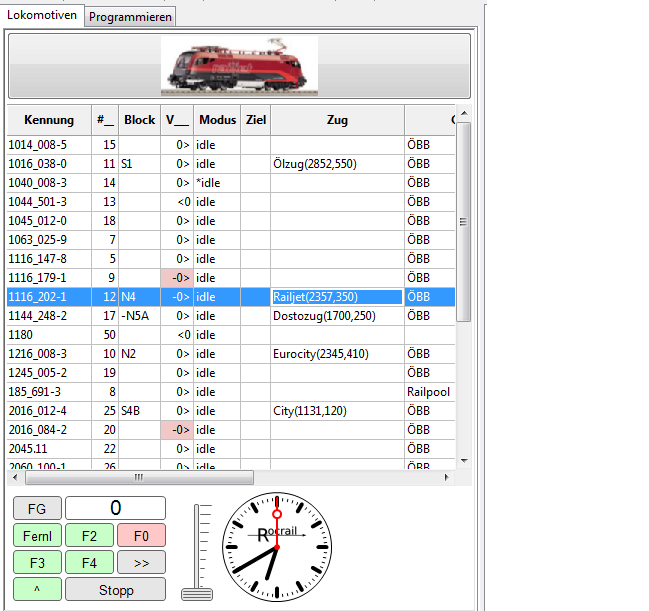Image resolution: width=649 pixels, height=611 pixels.
Task: Sort table by Kennung column header
Action: [x=49, y=120]
